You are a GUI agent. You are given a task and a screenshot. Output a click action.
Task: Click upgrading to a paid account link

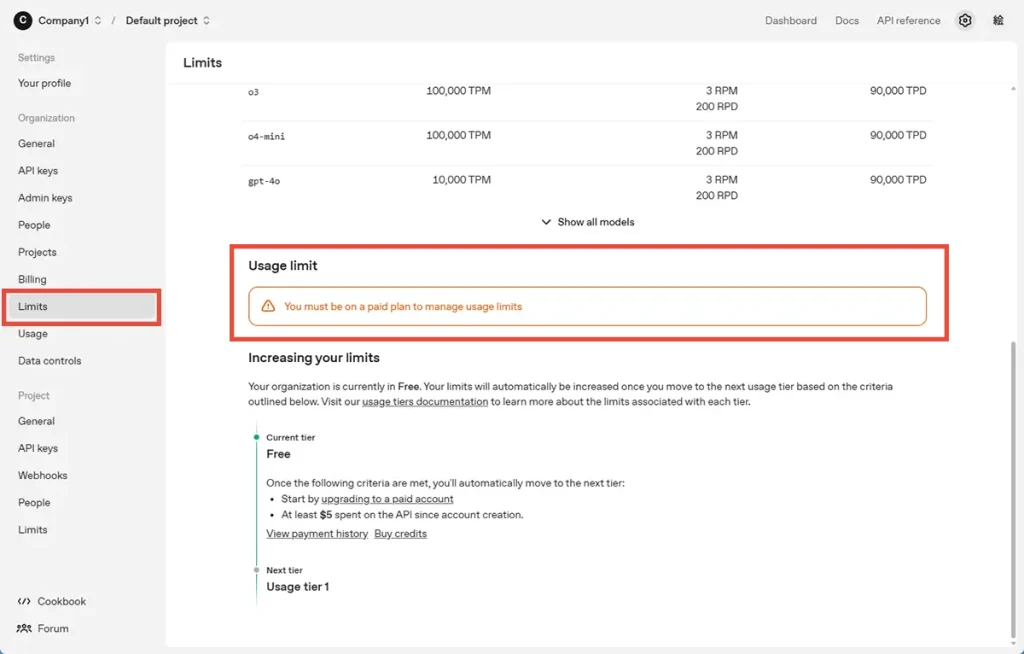(387, 499)
